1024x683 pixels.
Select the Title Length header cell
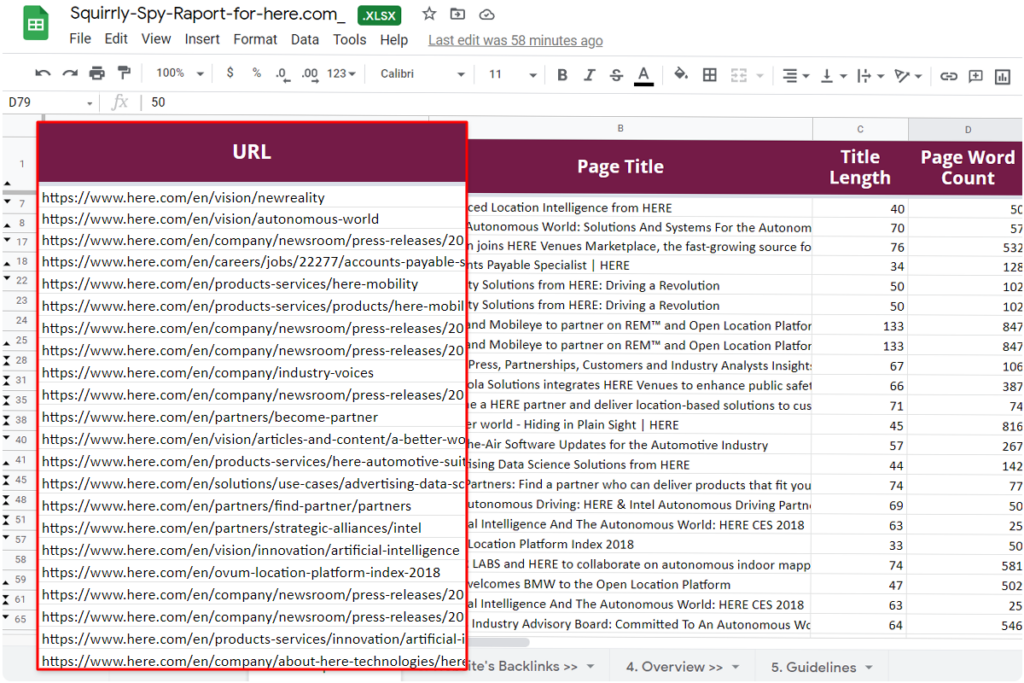(860, 167)
